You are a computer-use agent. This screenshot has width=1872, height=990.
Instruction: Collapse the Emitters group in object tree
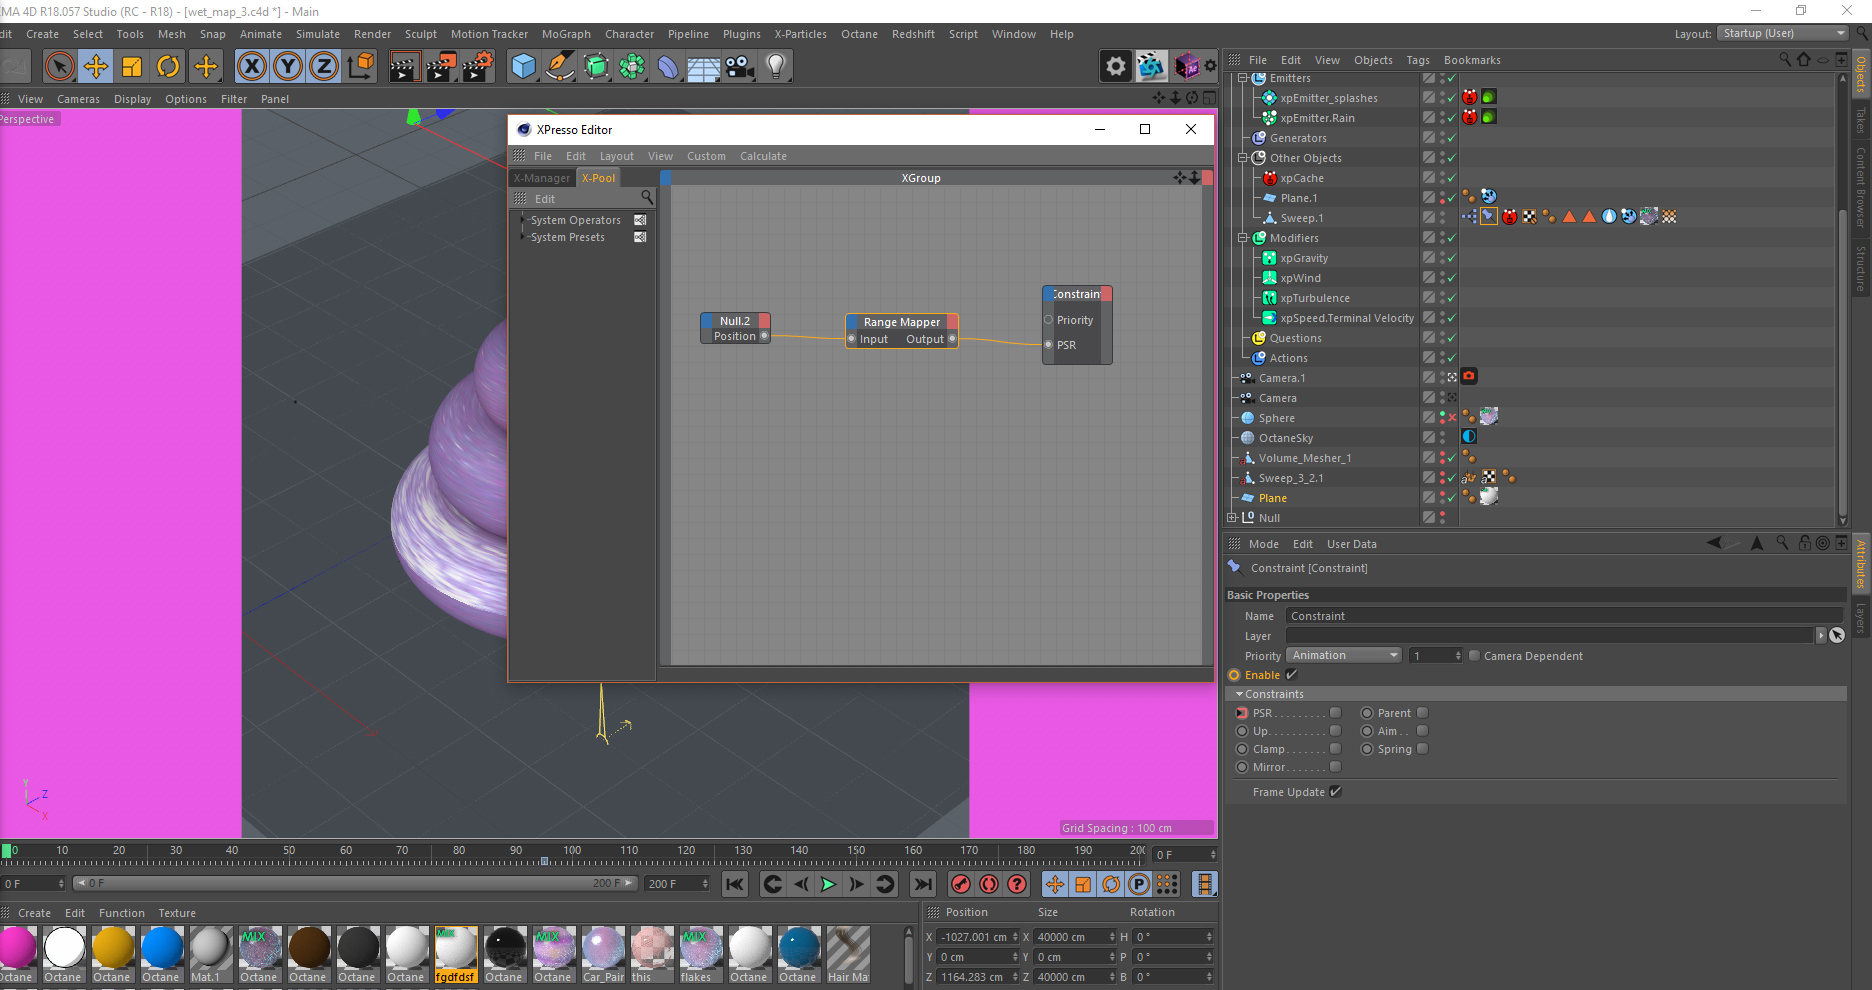(x=1243, y=78)
